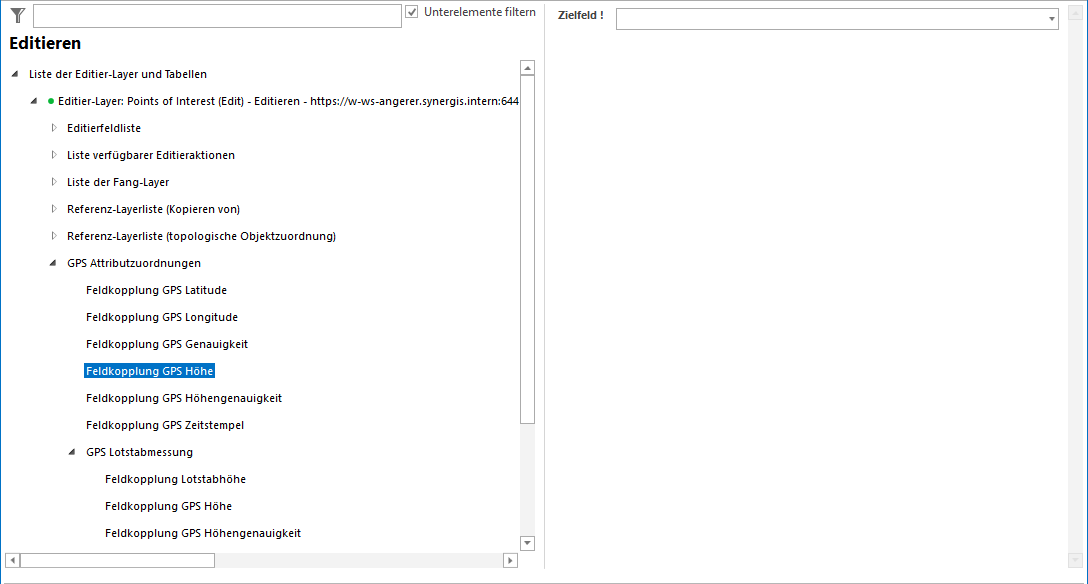Select Feldkopplung GPS Höhe under GPS Lotstabmessung
1088x584 pixels.
point(169,507)
